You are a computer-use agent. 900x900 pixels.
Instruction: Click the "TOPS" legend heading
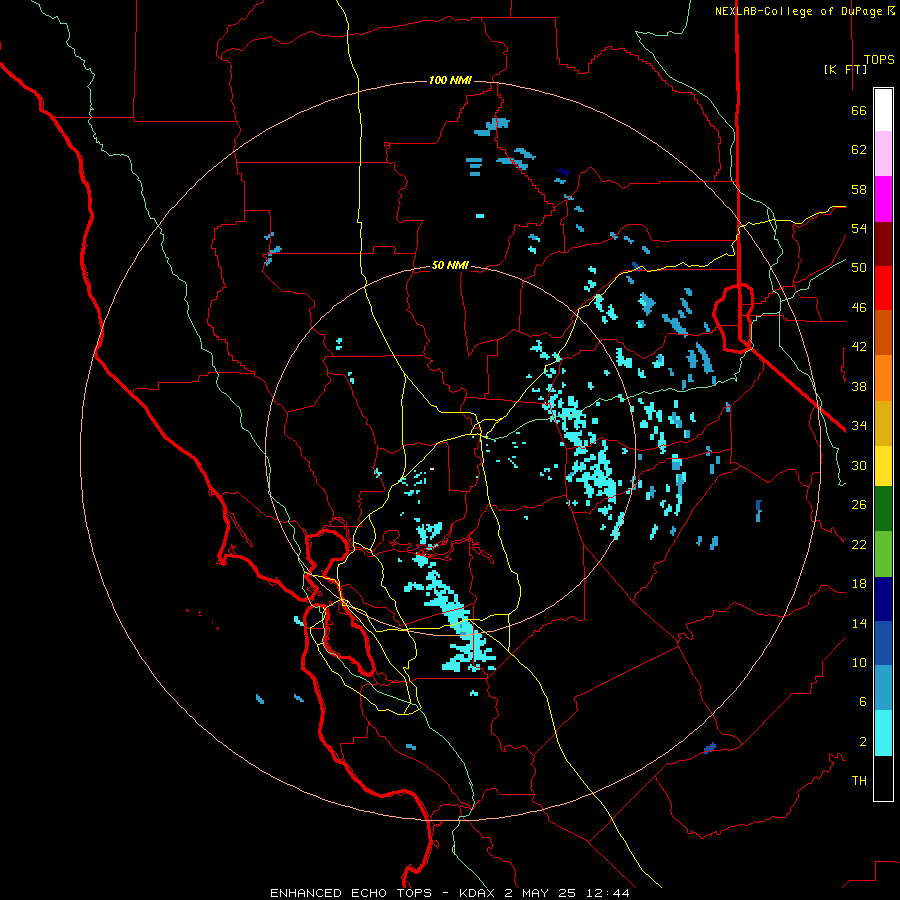879,59
